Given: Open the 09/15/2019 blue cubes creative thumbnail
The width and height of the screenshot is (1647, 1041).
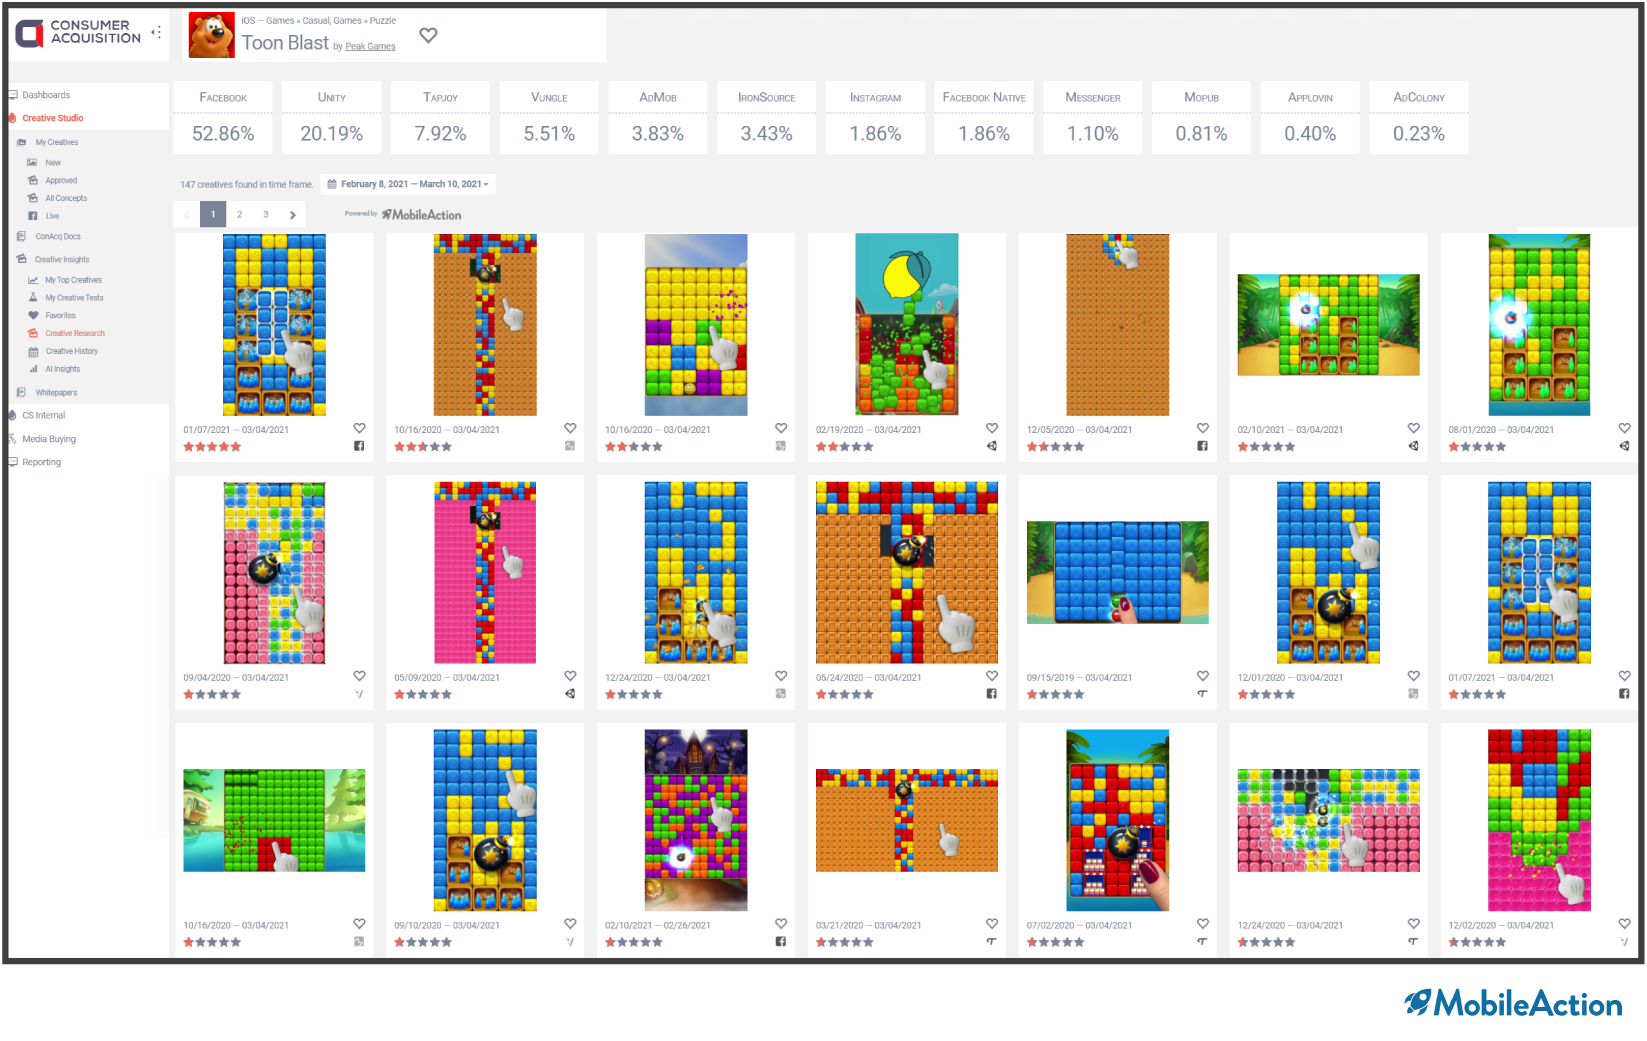Looking at the screenshot, I should [x=1118, y=572].
